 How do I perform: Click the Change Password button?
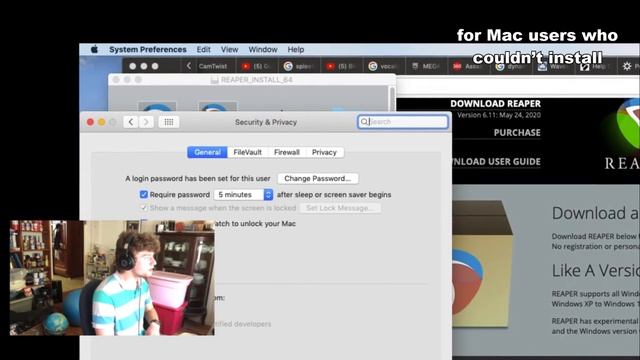pyautogui.click(x=318, y=178)
